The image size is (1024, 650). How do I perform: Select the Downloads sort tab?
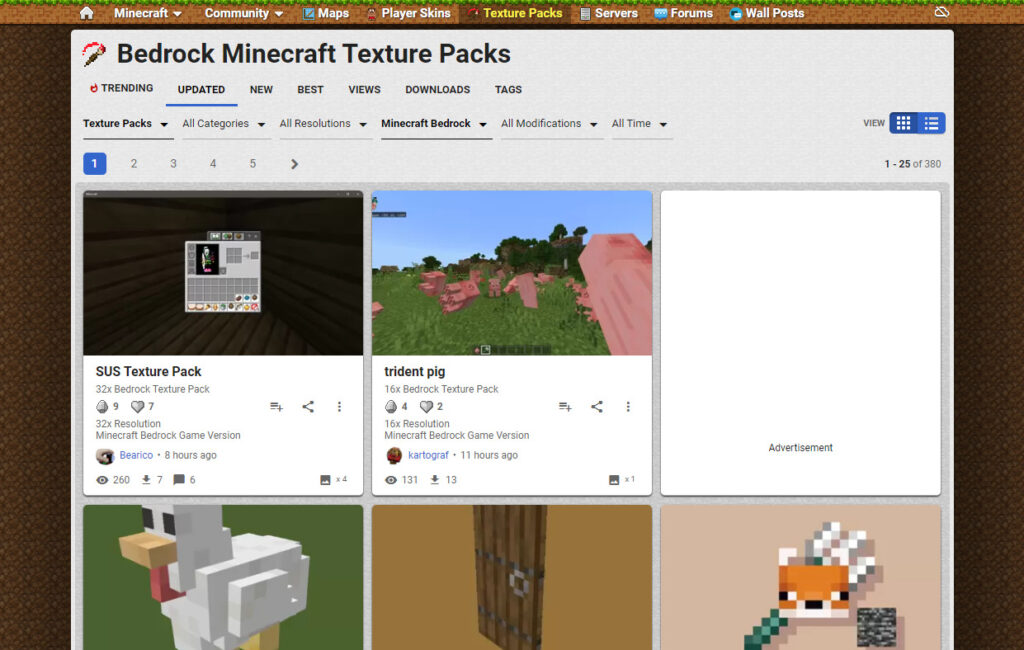click(x=437, y=89)
